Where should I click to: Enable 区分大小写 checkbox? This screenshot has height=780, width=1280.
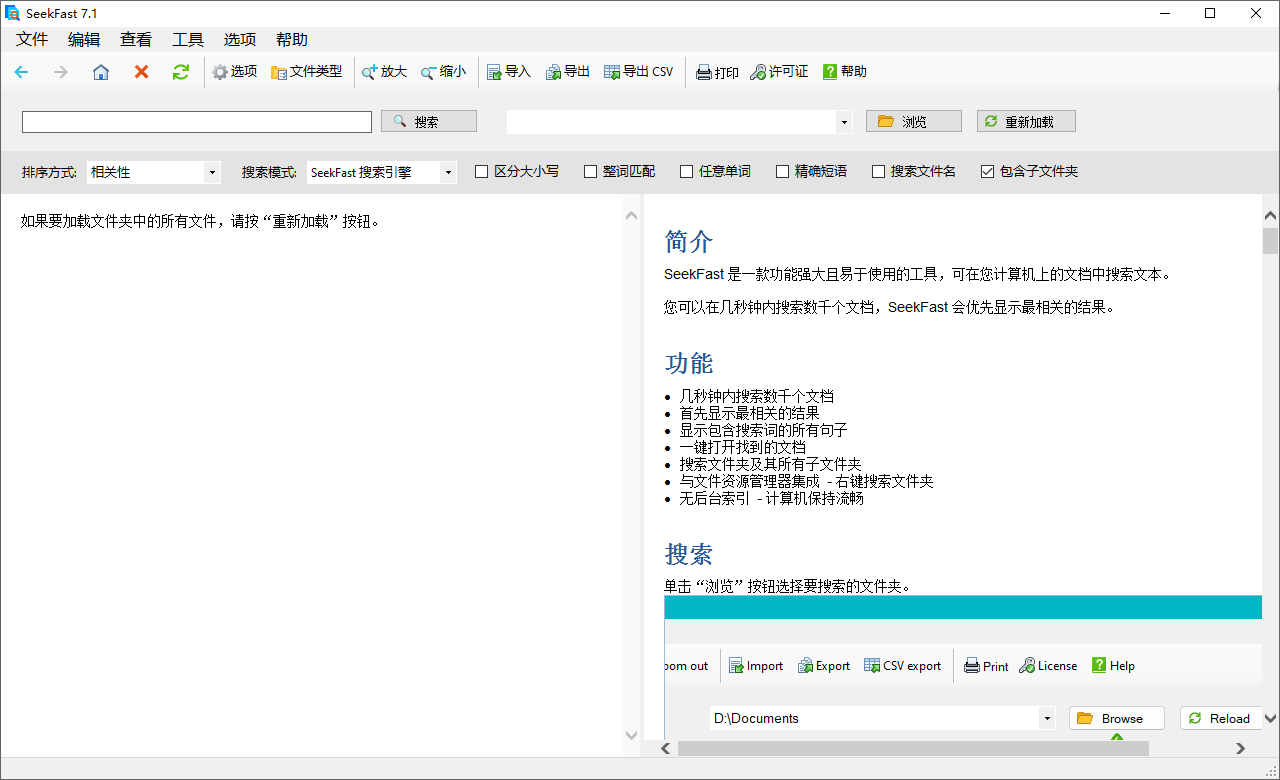[x=481, y=172]
